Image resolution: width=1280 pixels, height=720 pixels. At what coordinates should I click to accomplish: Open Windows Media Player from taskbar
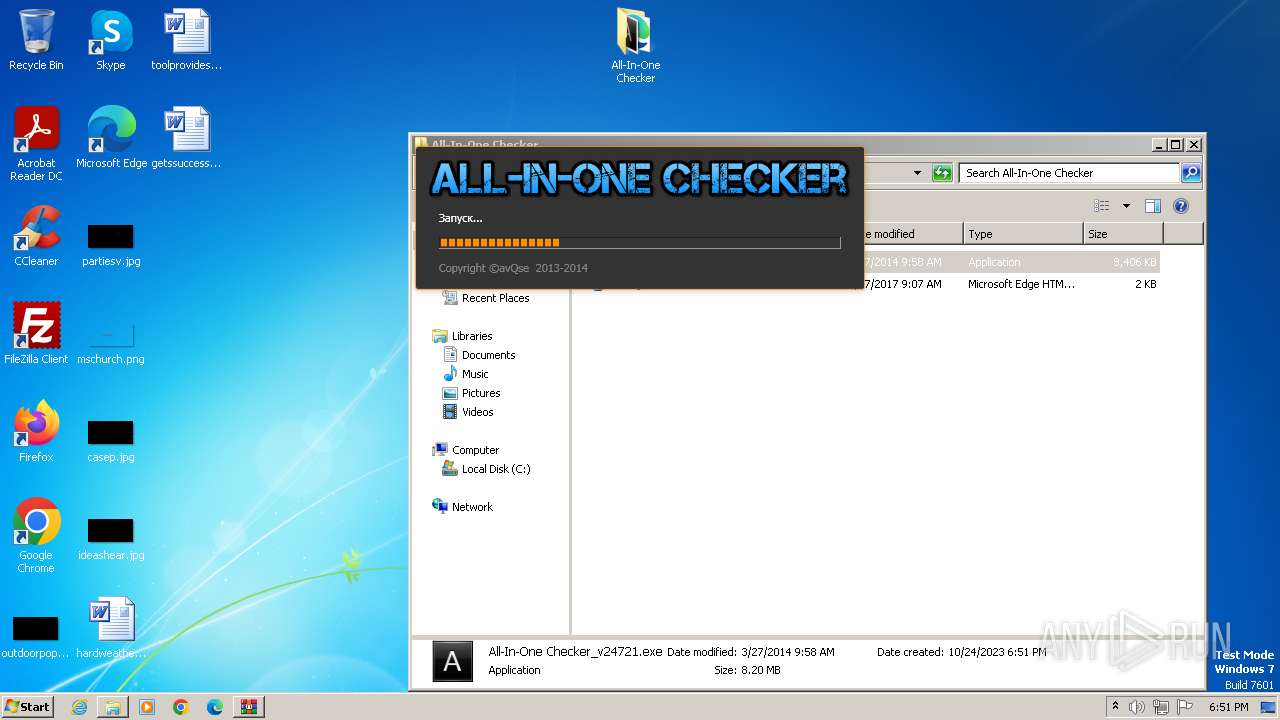coord(147,707)
